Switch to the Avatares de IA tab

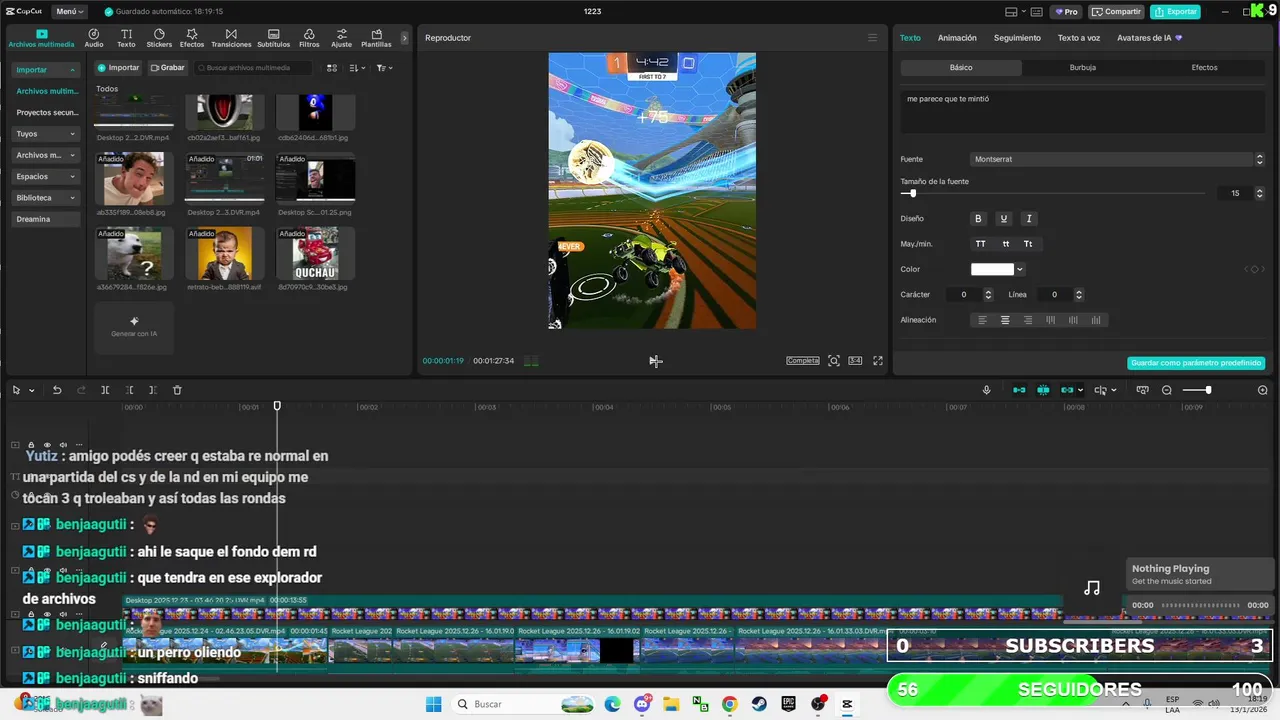pyautogui.click(x=1149, y=38)
